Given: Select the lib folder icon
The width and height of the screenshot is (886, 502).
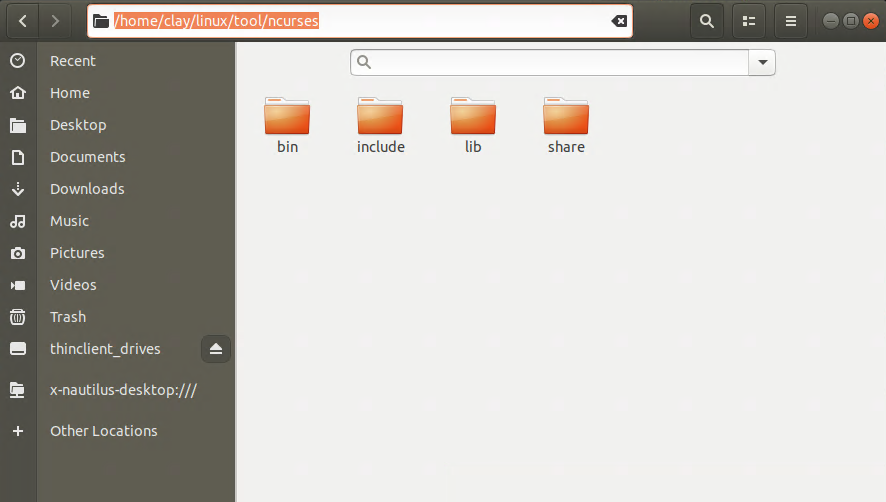Looking at the screenshot, I should pyautogui.click(x=473, y=116).
